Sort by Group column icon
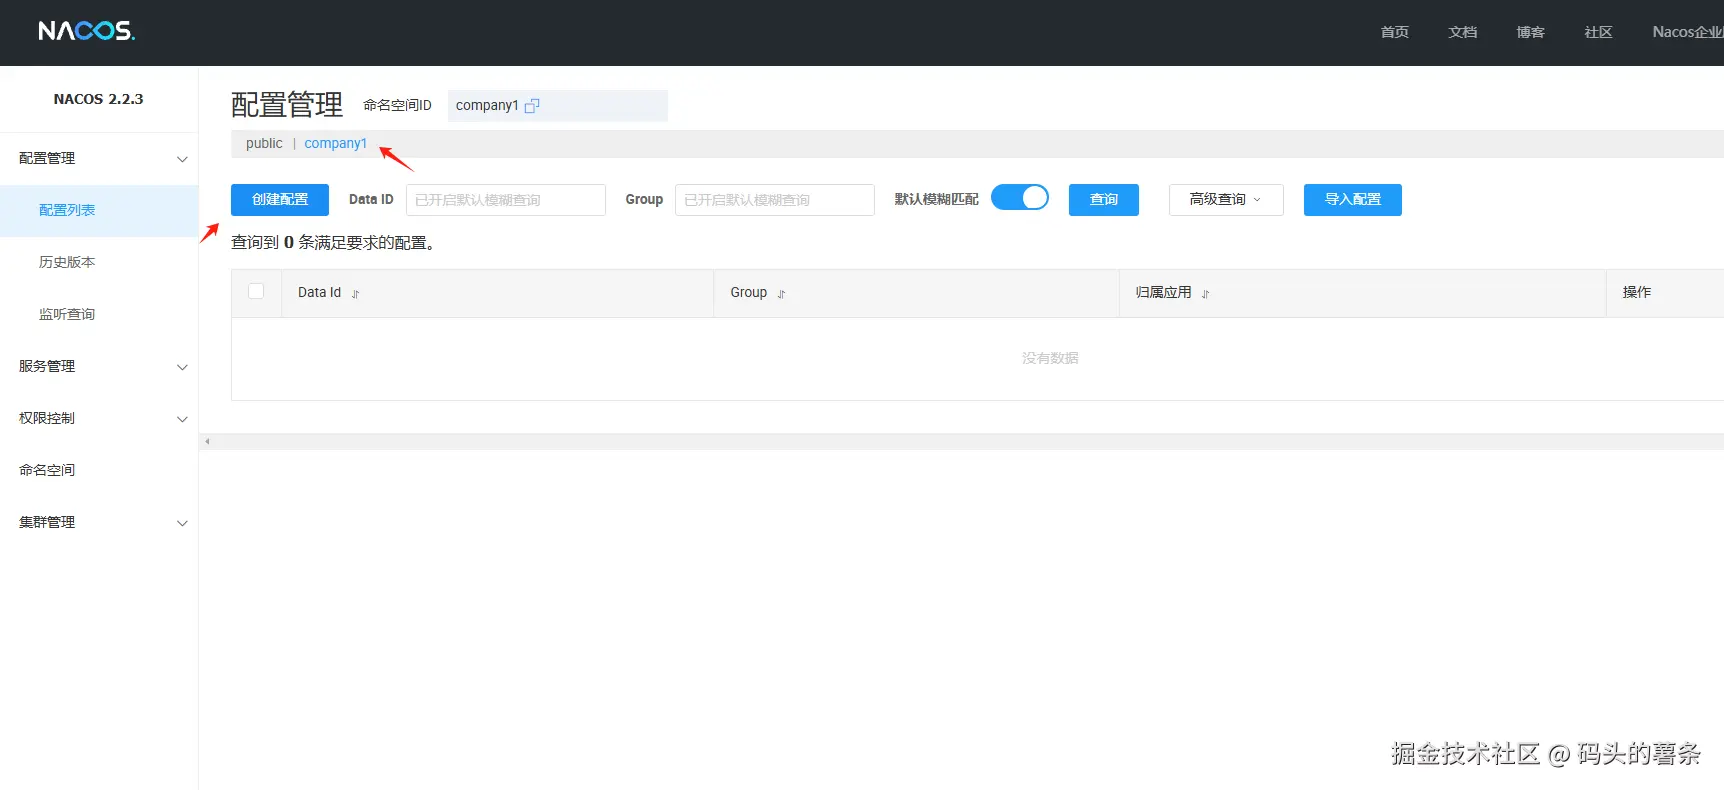Image resolution: width=1724 pixels, height=790 pixels. pyautogui.click(x=781, y=294)
